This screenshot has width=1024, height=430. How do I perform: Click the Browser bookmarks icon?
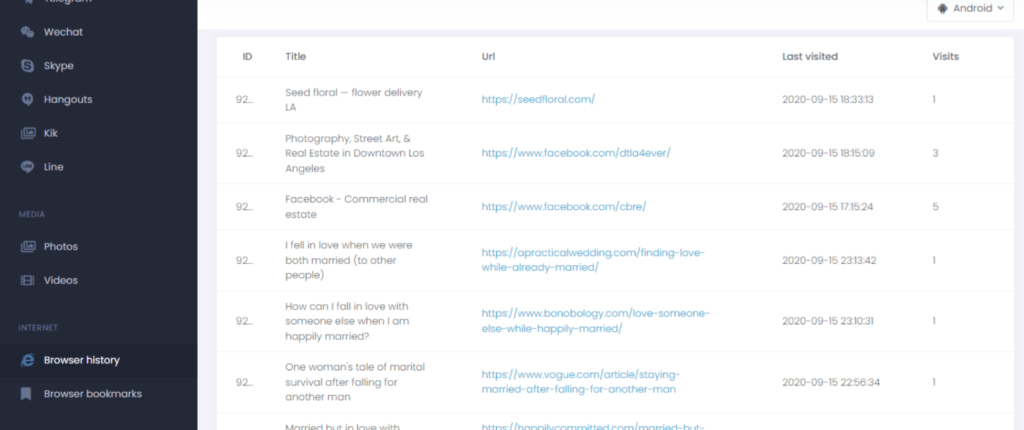[26, 394]
